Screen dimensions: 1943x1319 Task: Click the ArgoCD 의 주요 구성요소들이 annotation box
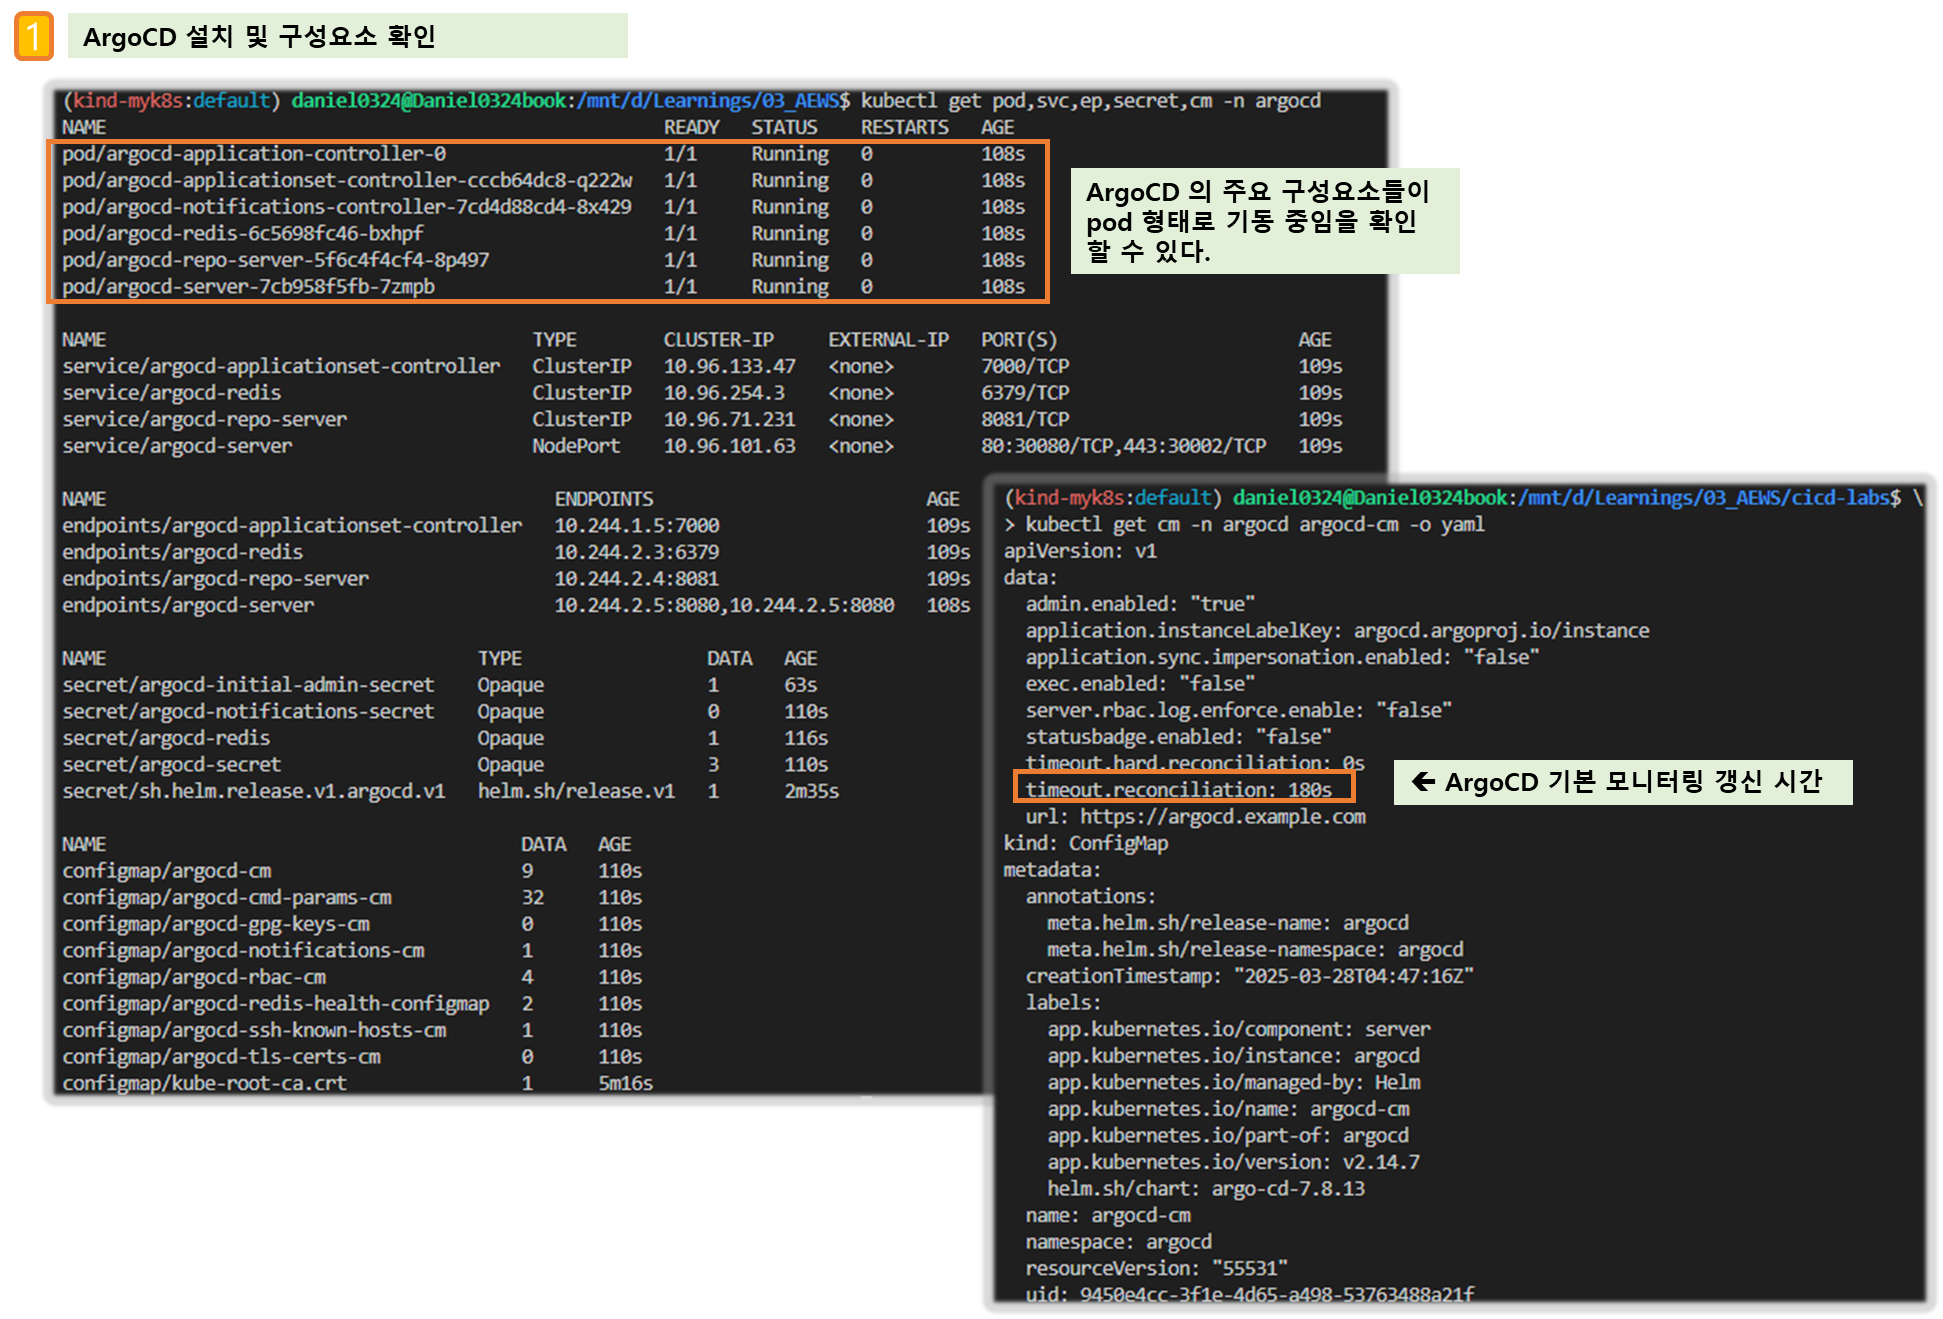(x=1264, y=221)
